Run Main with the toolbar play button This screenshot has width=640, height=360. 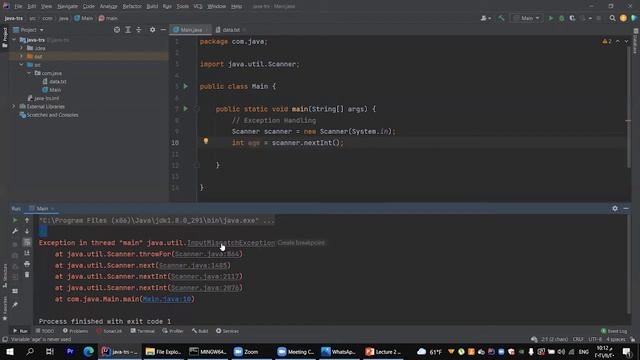(x=551, y=18)
